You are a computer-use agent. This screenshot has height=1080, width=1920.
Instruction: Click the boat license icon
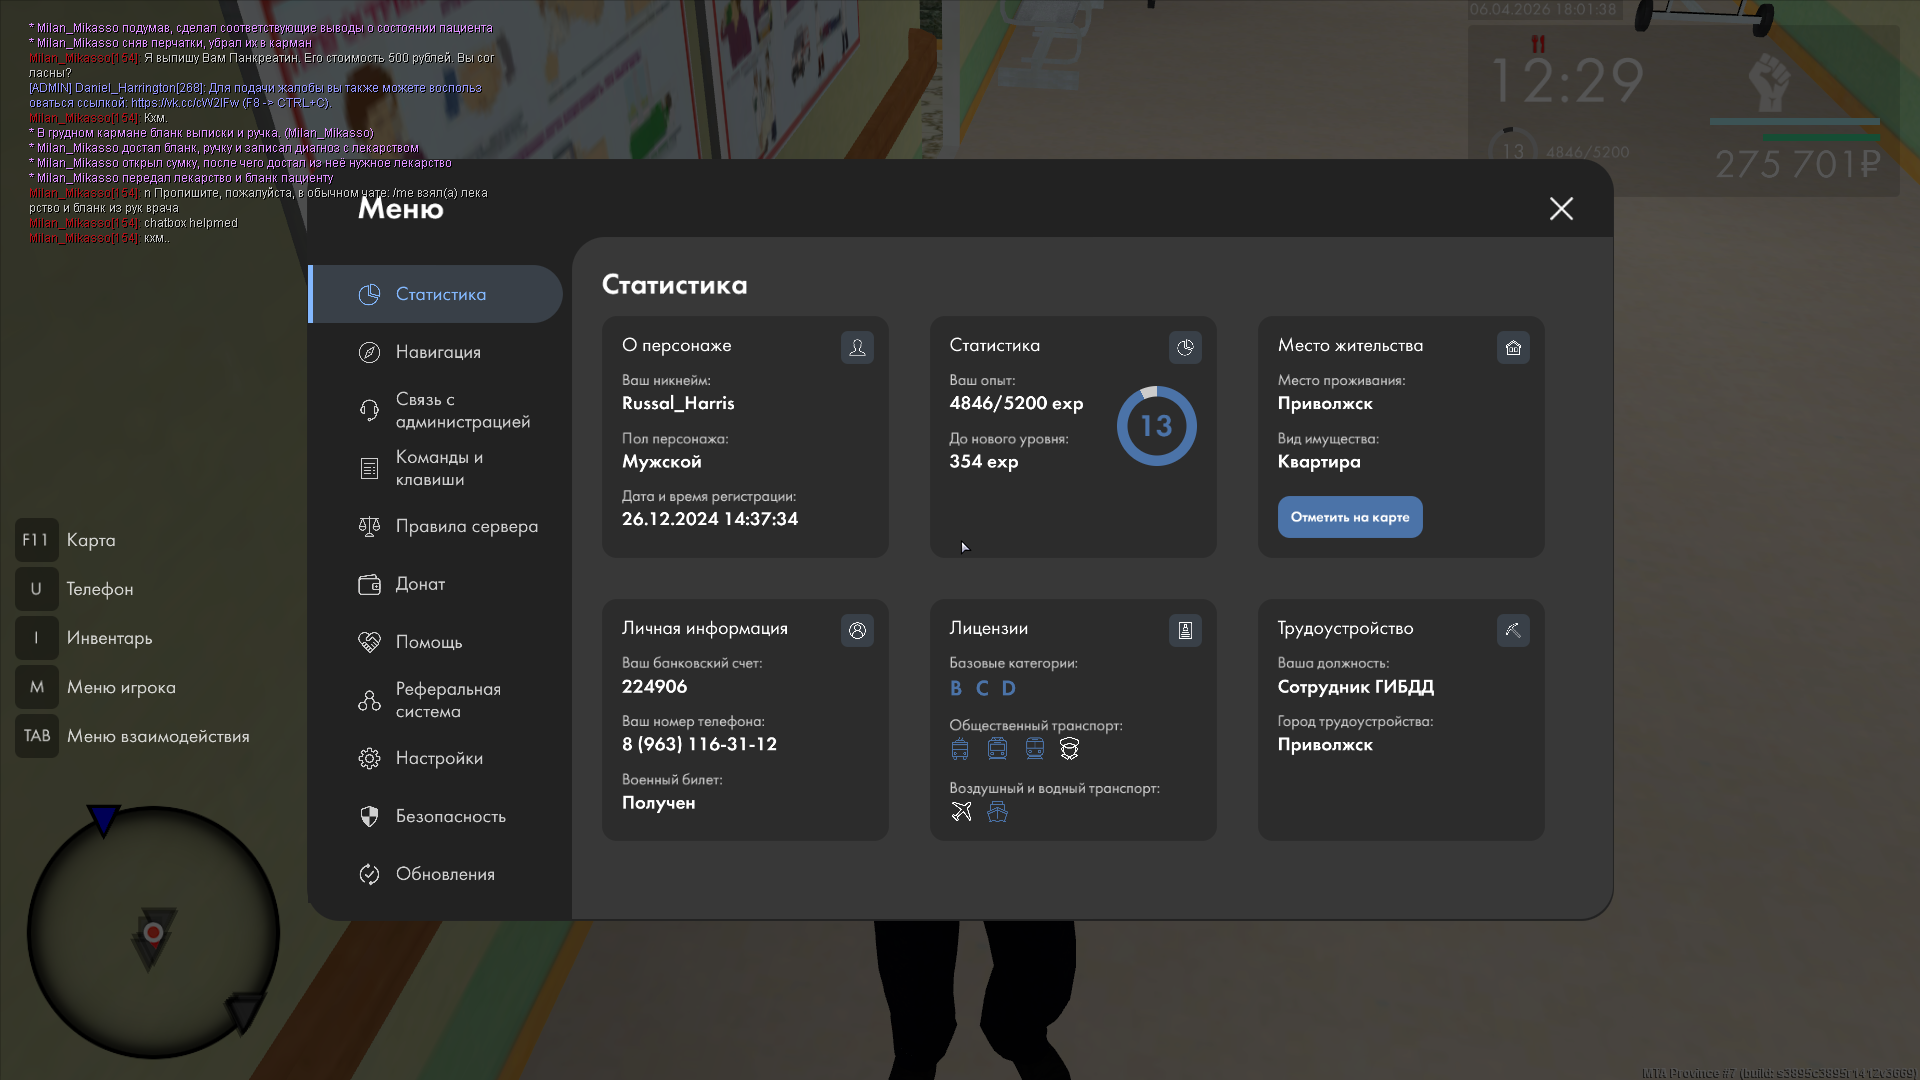[x=997, y=811]
